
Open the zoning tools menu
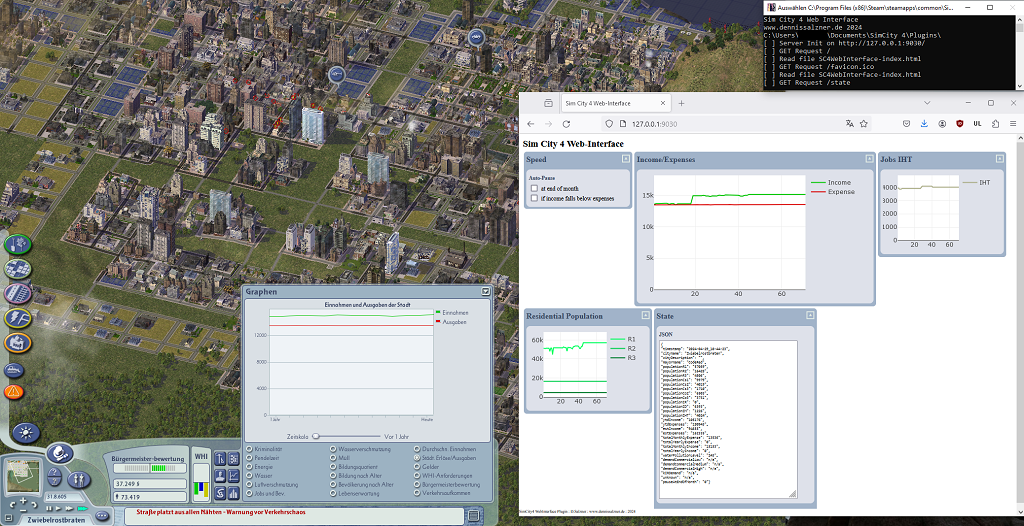18,269
